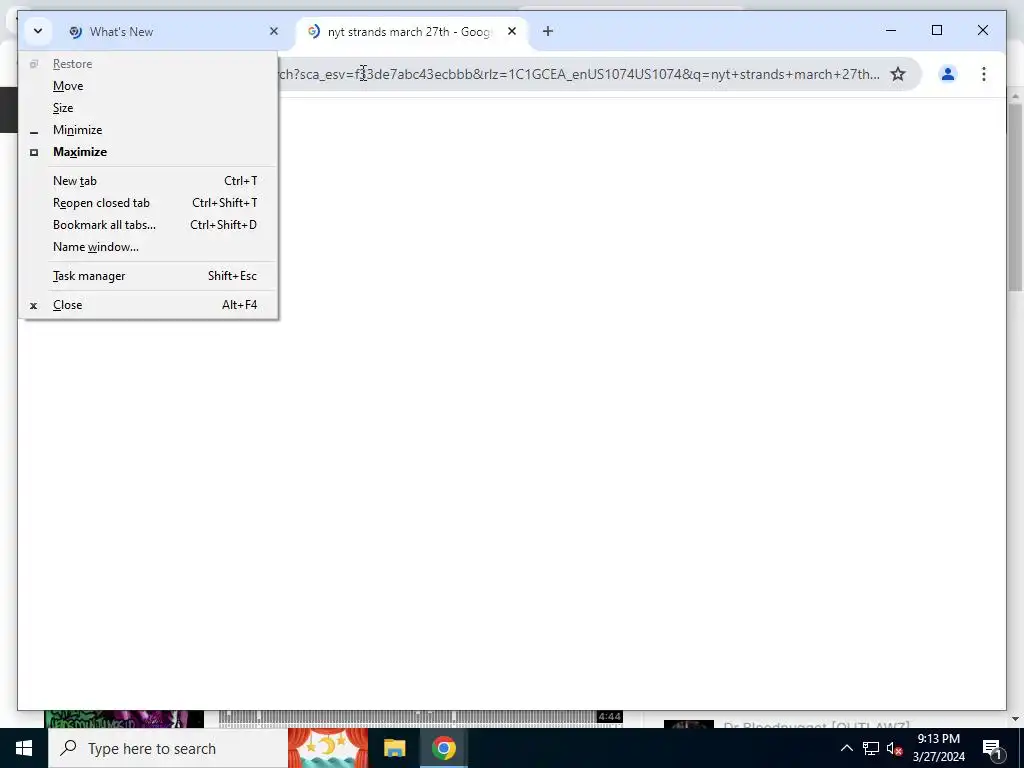Switch to the What's New tab
Screen dimensions: 1024x768
[x=174, y=31]
